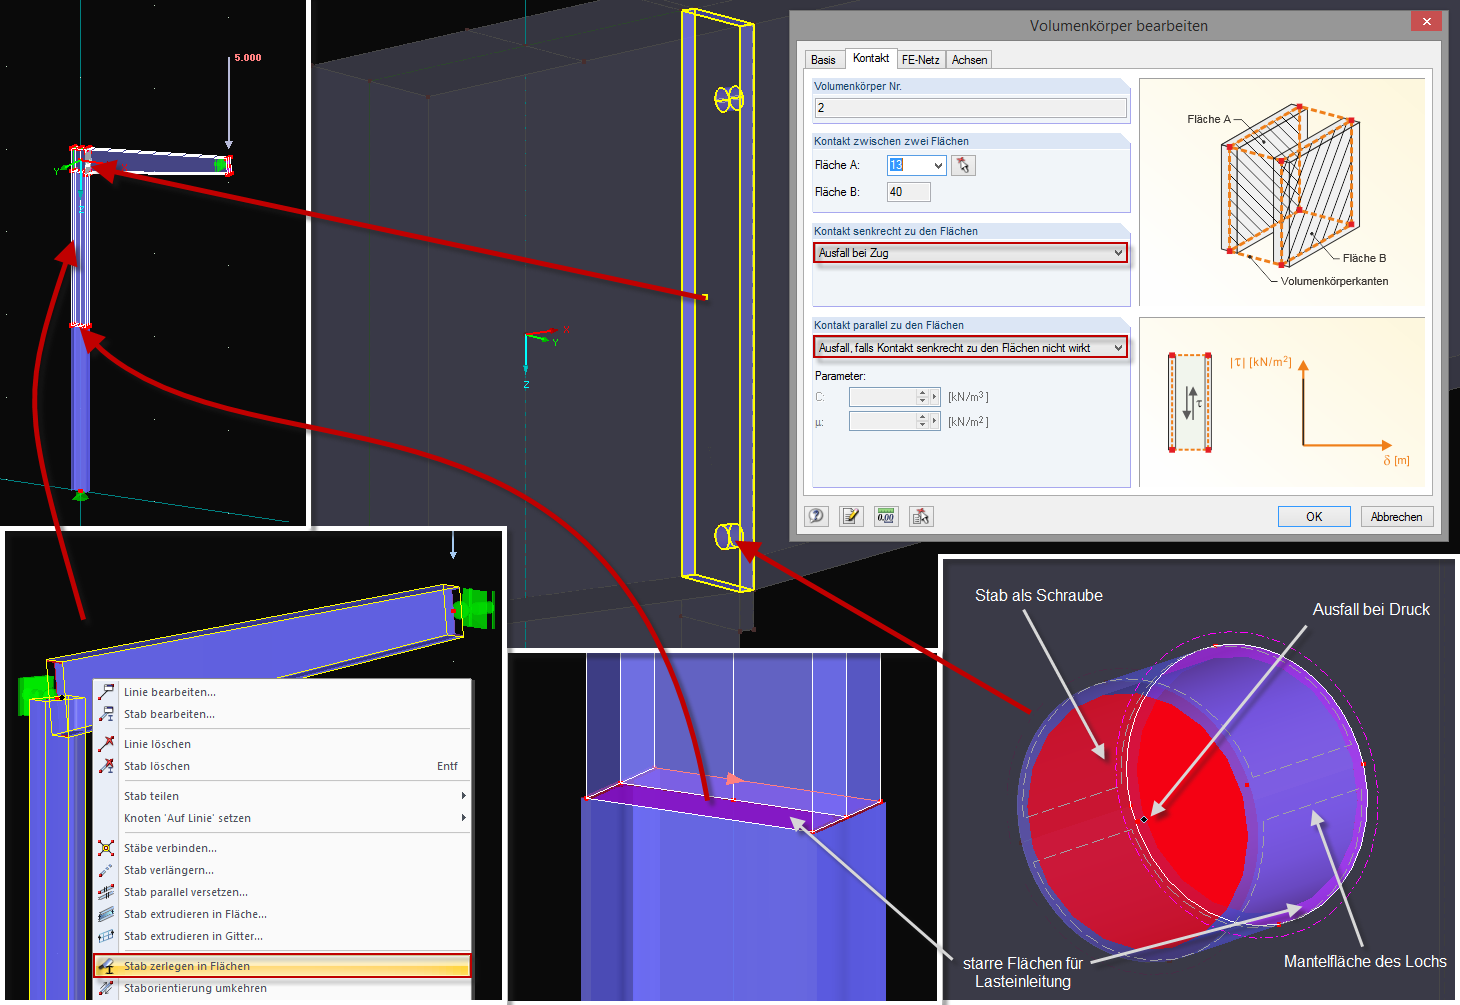Cancel with the Abbrechen button

tap(1397, 517)
